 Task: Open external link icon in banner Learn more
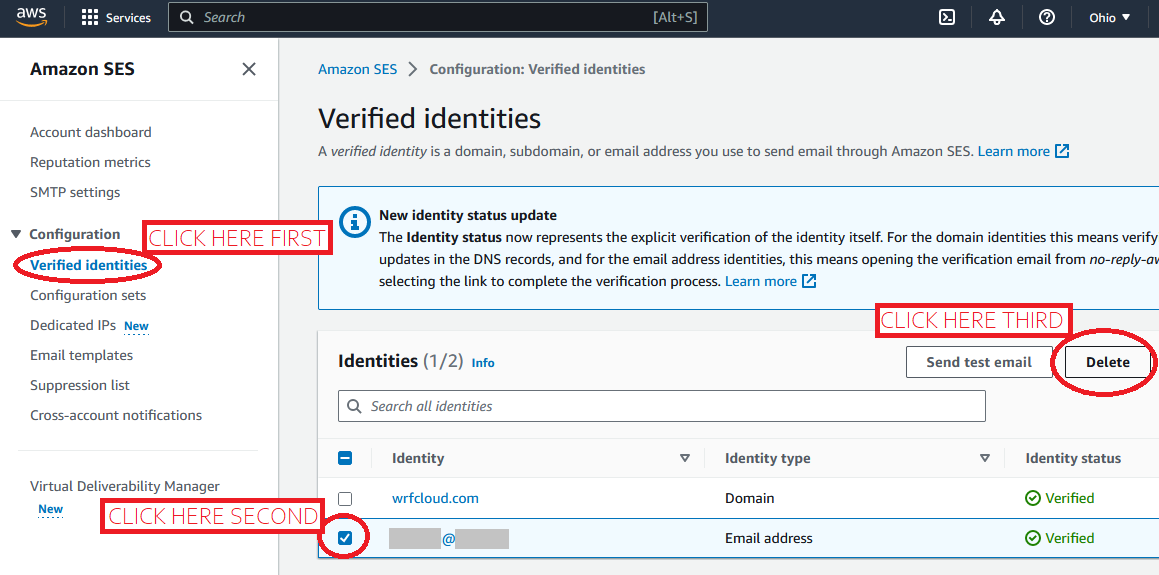(809, 282)
